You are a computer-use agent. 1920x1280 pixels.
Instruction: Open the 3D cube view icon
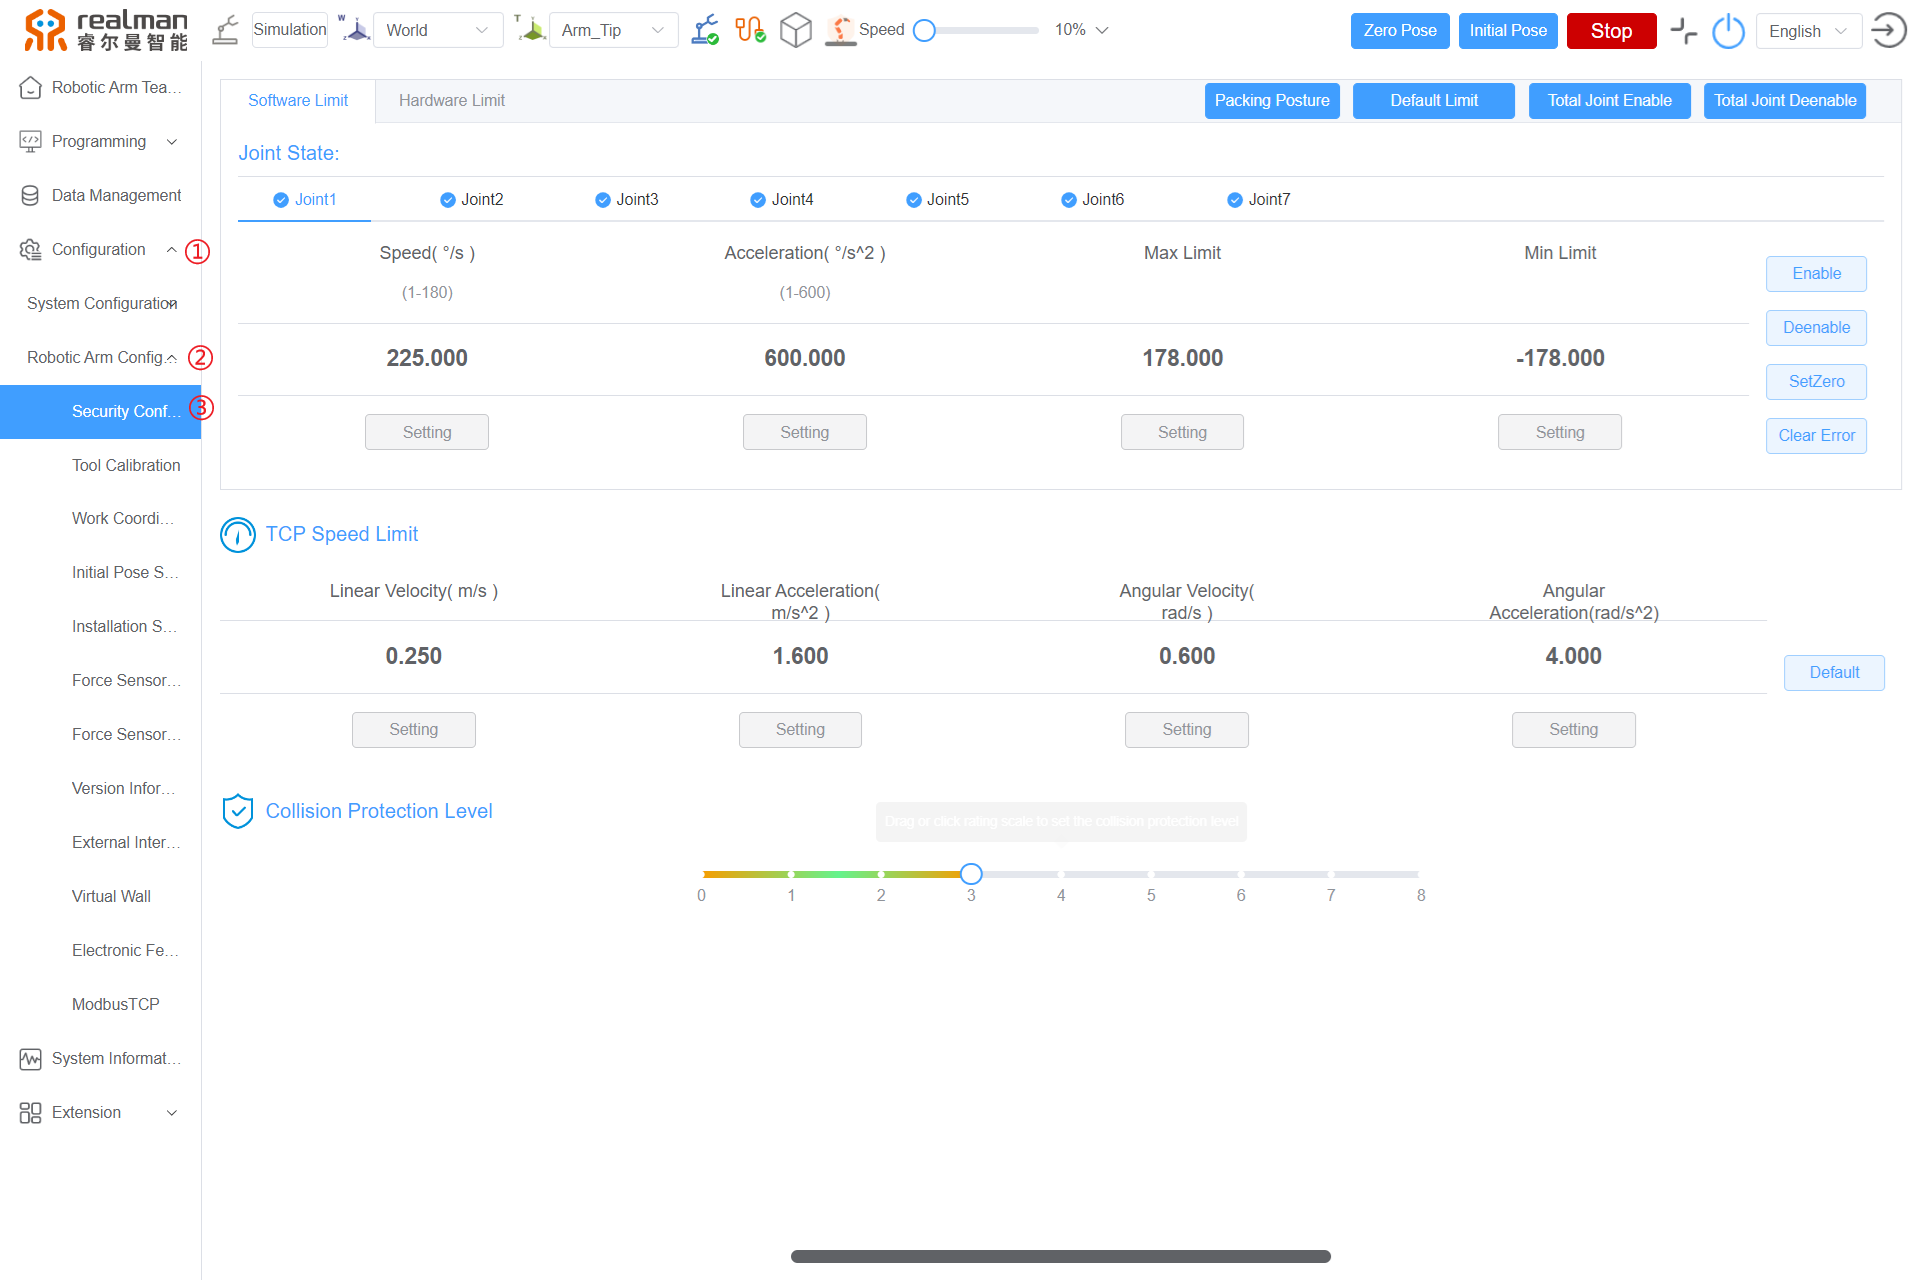click(796, 30)
